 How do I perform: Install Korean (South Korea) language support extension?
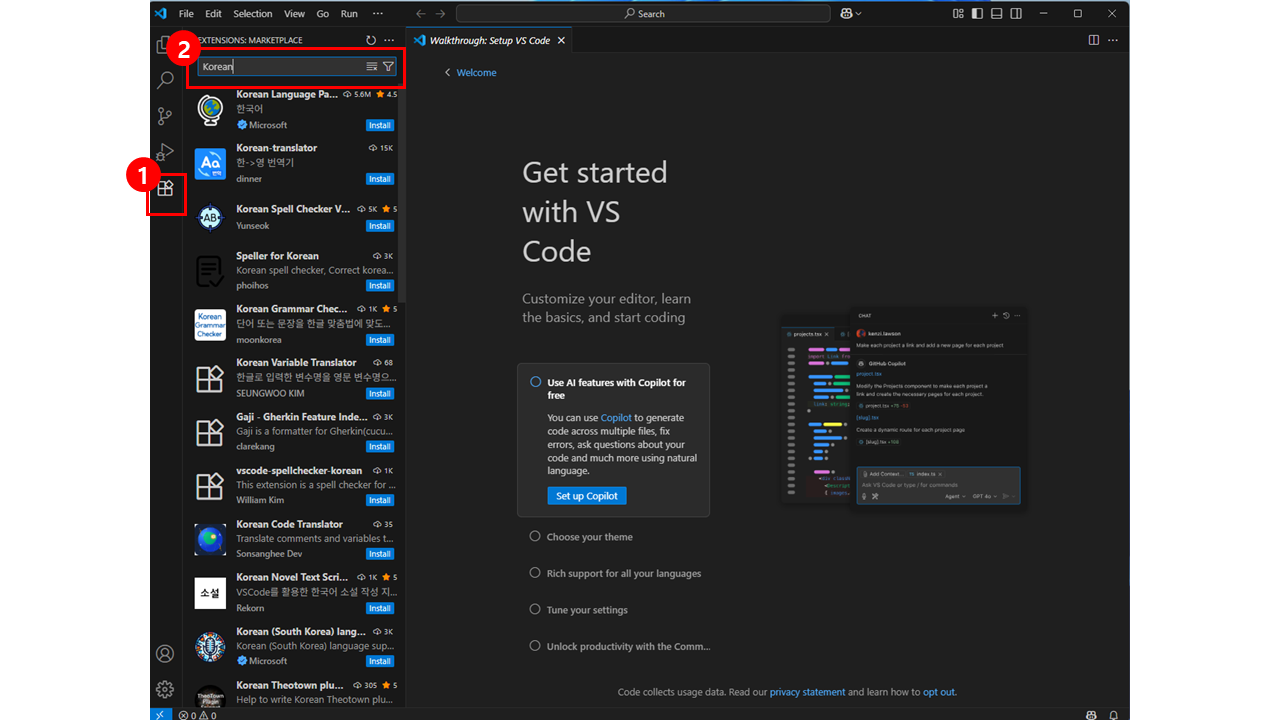[380, 661]
